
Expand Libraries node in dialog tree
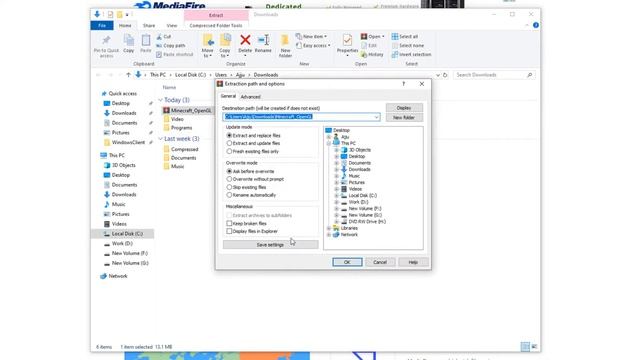[x=329, y=228]
